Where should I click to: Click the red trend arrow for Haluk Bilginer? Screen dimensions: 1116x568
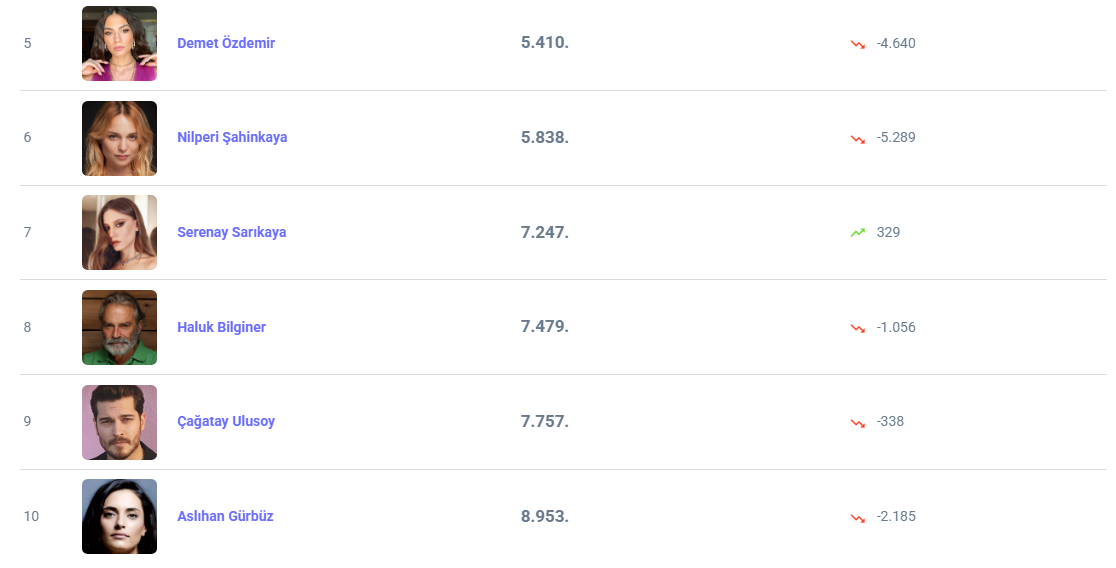(x=857, y=328)
